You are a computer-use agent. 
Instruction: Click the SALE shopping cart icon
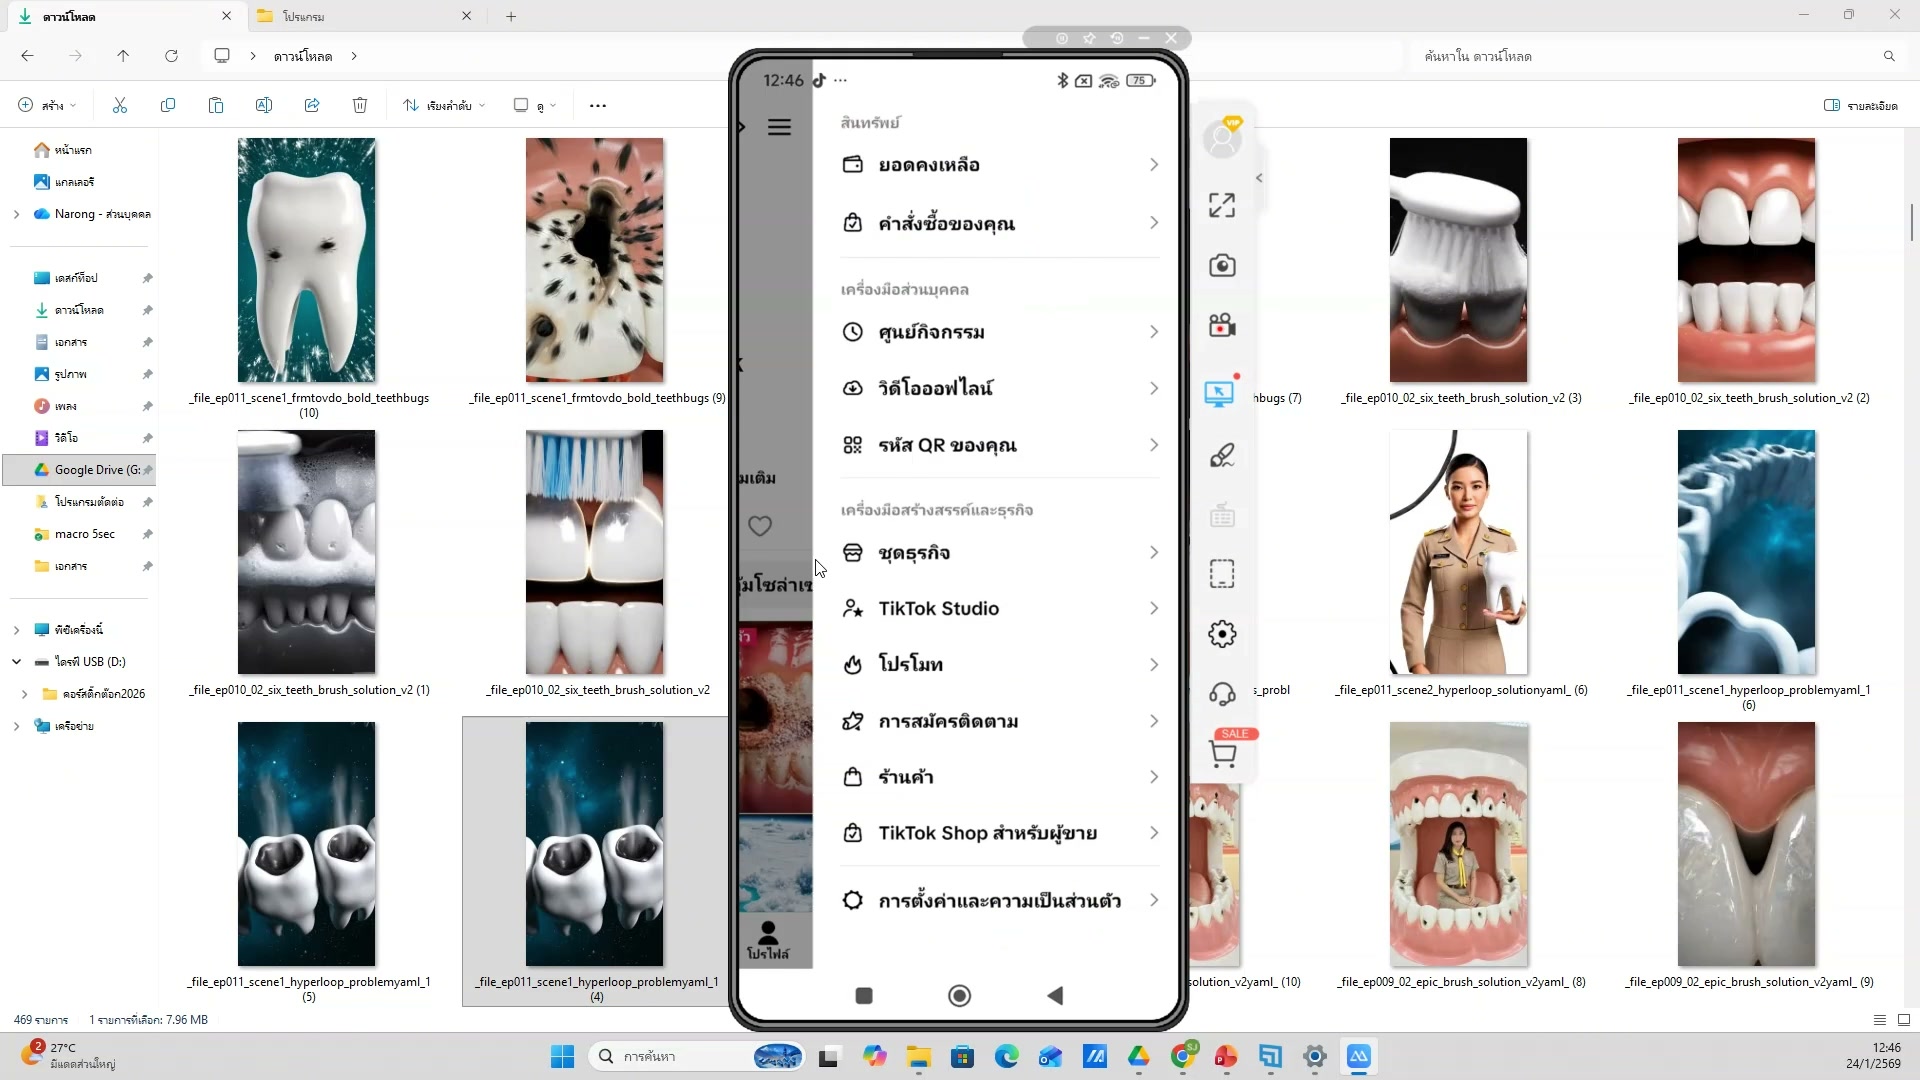pos(1224,752)
